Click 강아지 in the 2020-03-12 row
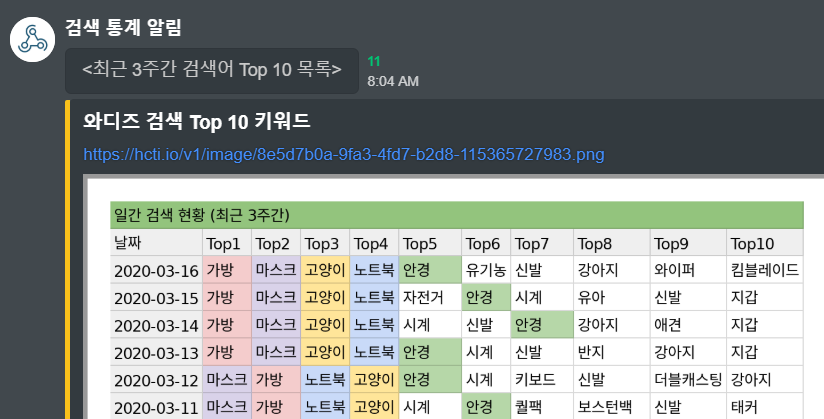The height and width of the screenshot is (419, 824). 765,380
